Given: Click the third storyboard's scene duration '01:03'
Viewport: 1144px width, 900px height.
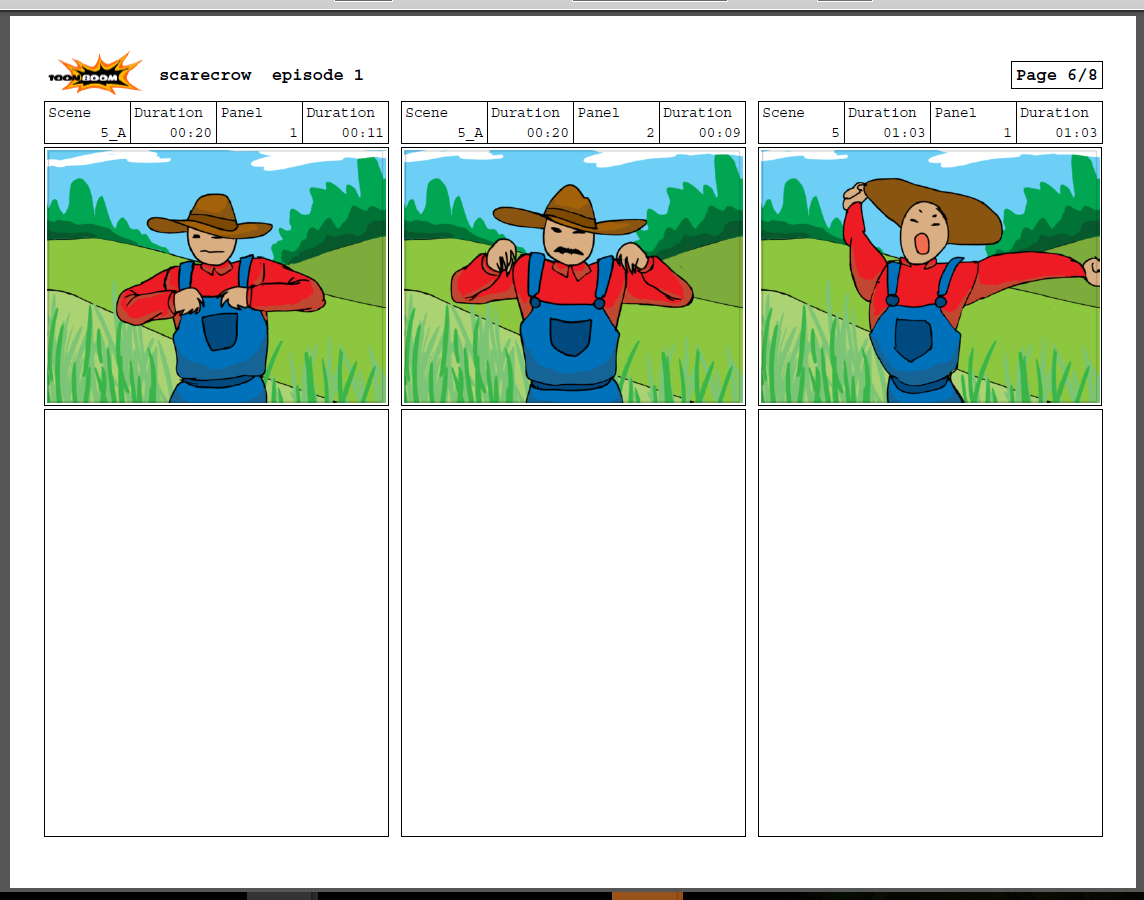Looking at the screenshot, I should [904, 133].
